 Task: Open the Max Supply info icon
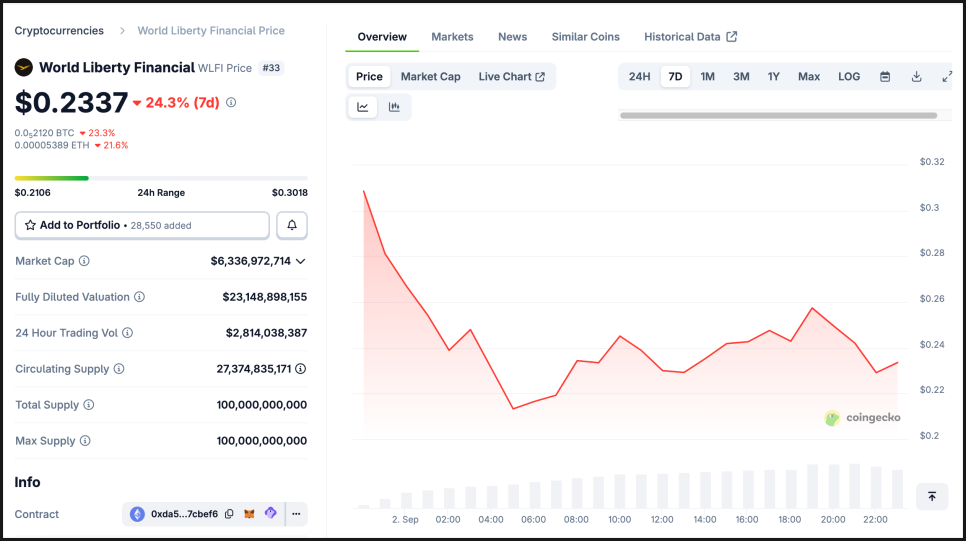tap(85, 441)
